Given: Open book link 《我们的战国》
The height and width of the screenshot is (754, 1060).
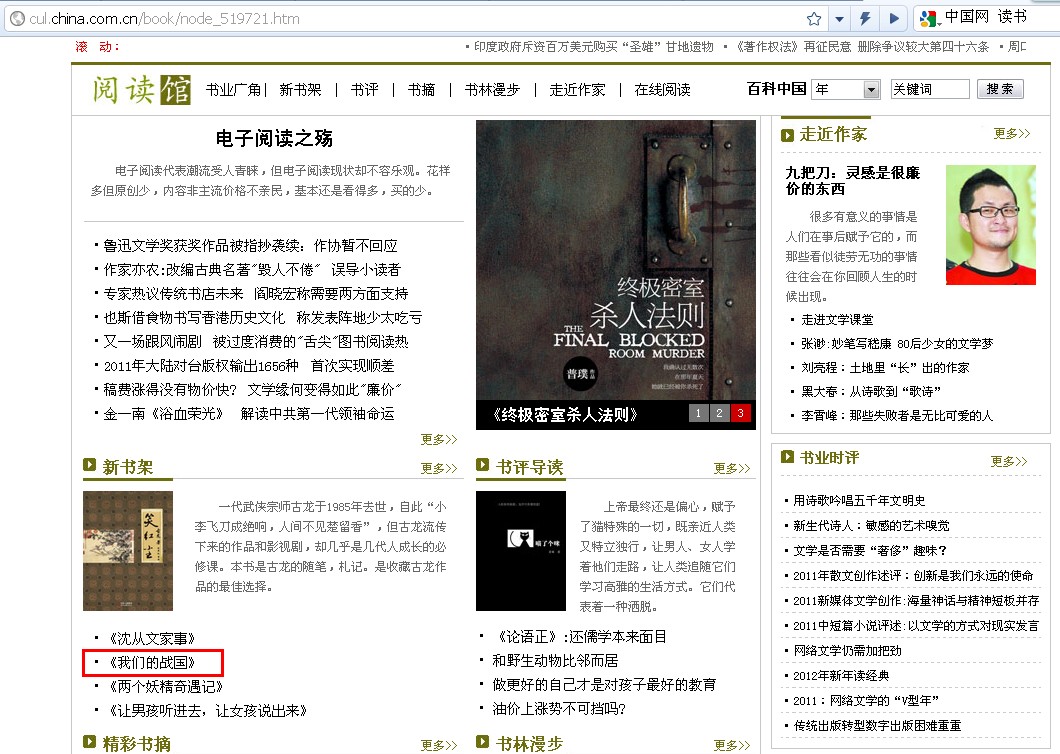Looking at the screenshot, I should 152,663.
